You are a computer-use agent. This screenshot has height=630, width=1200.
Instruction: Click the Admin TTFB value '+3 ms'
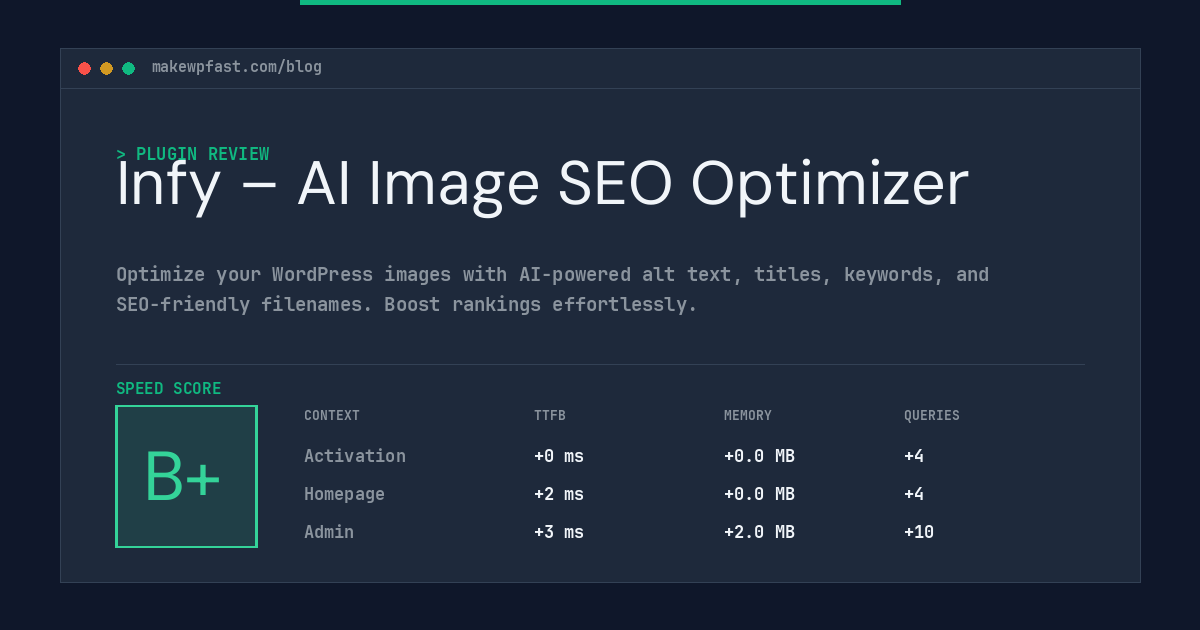tap(559, 532)
